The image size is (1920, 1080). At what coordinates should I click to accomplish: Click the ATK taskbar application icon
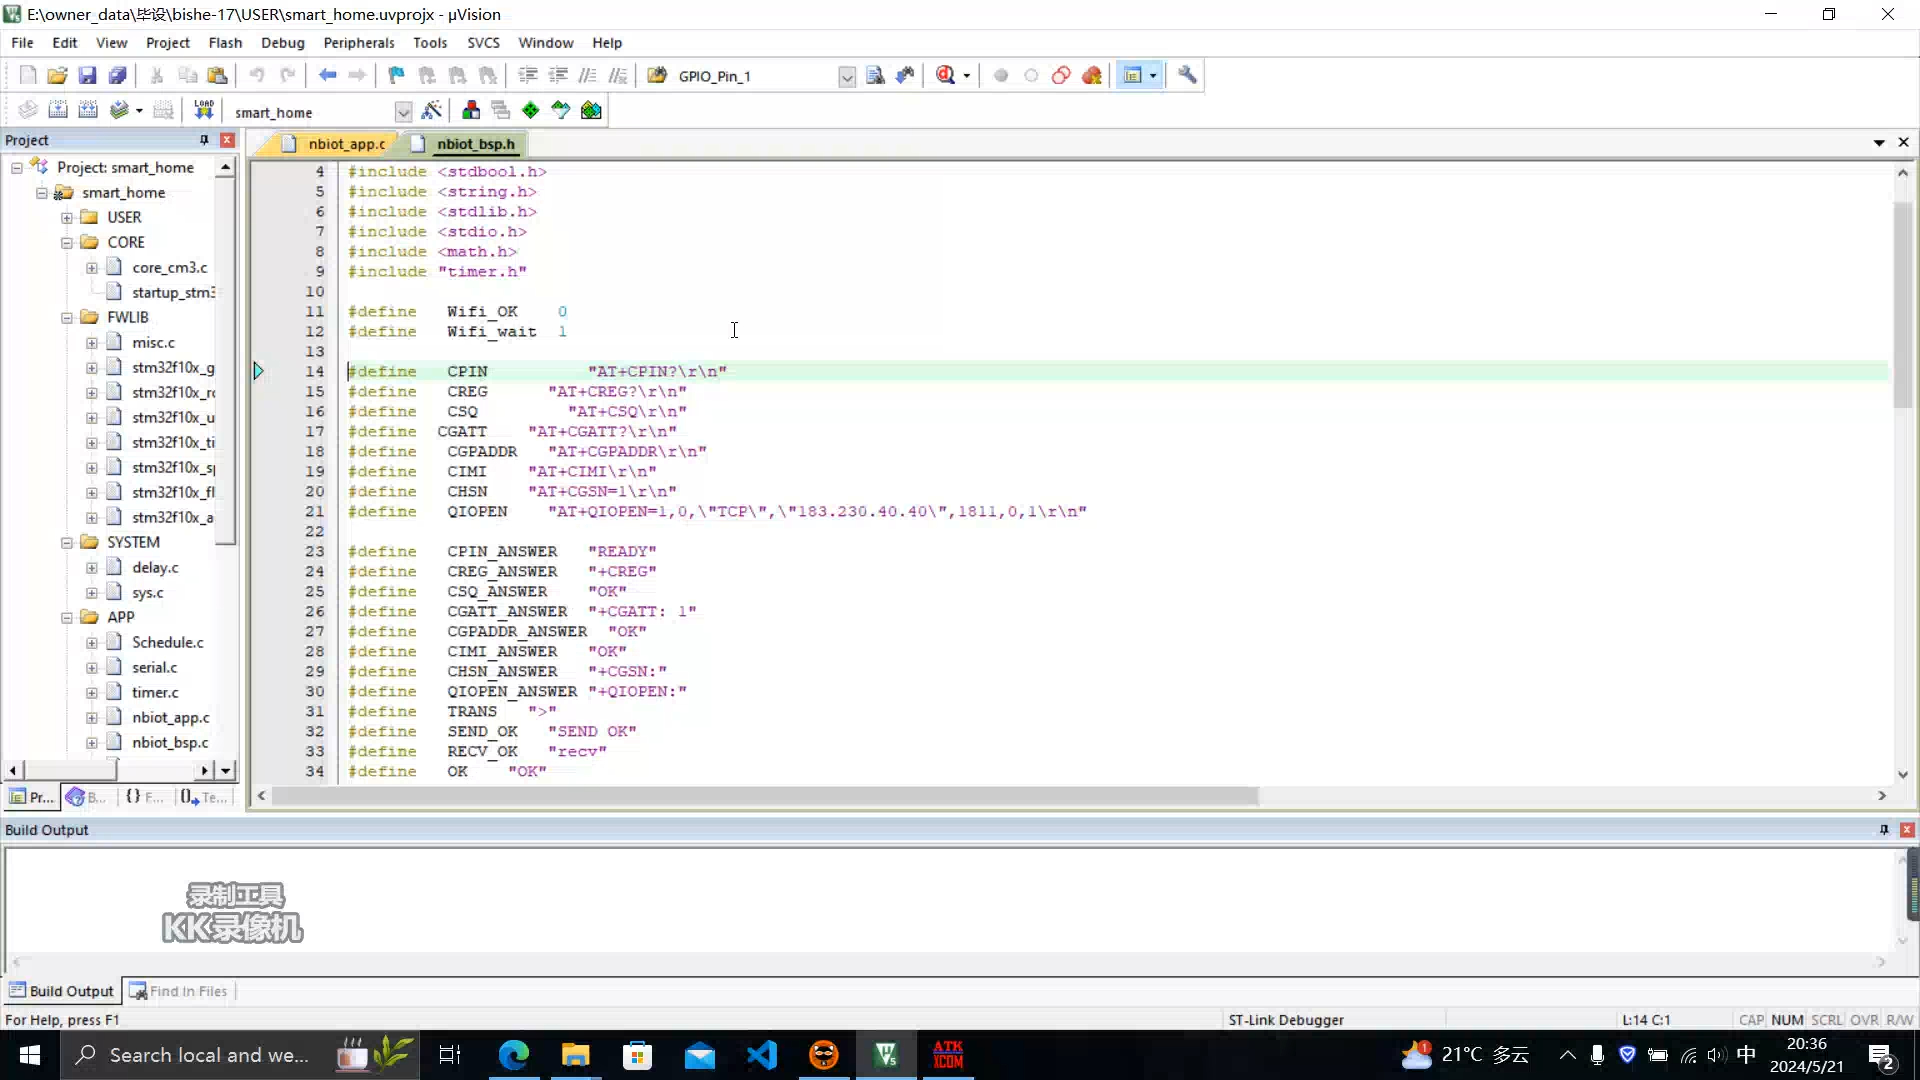pos(949,1054)
